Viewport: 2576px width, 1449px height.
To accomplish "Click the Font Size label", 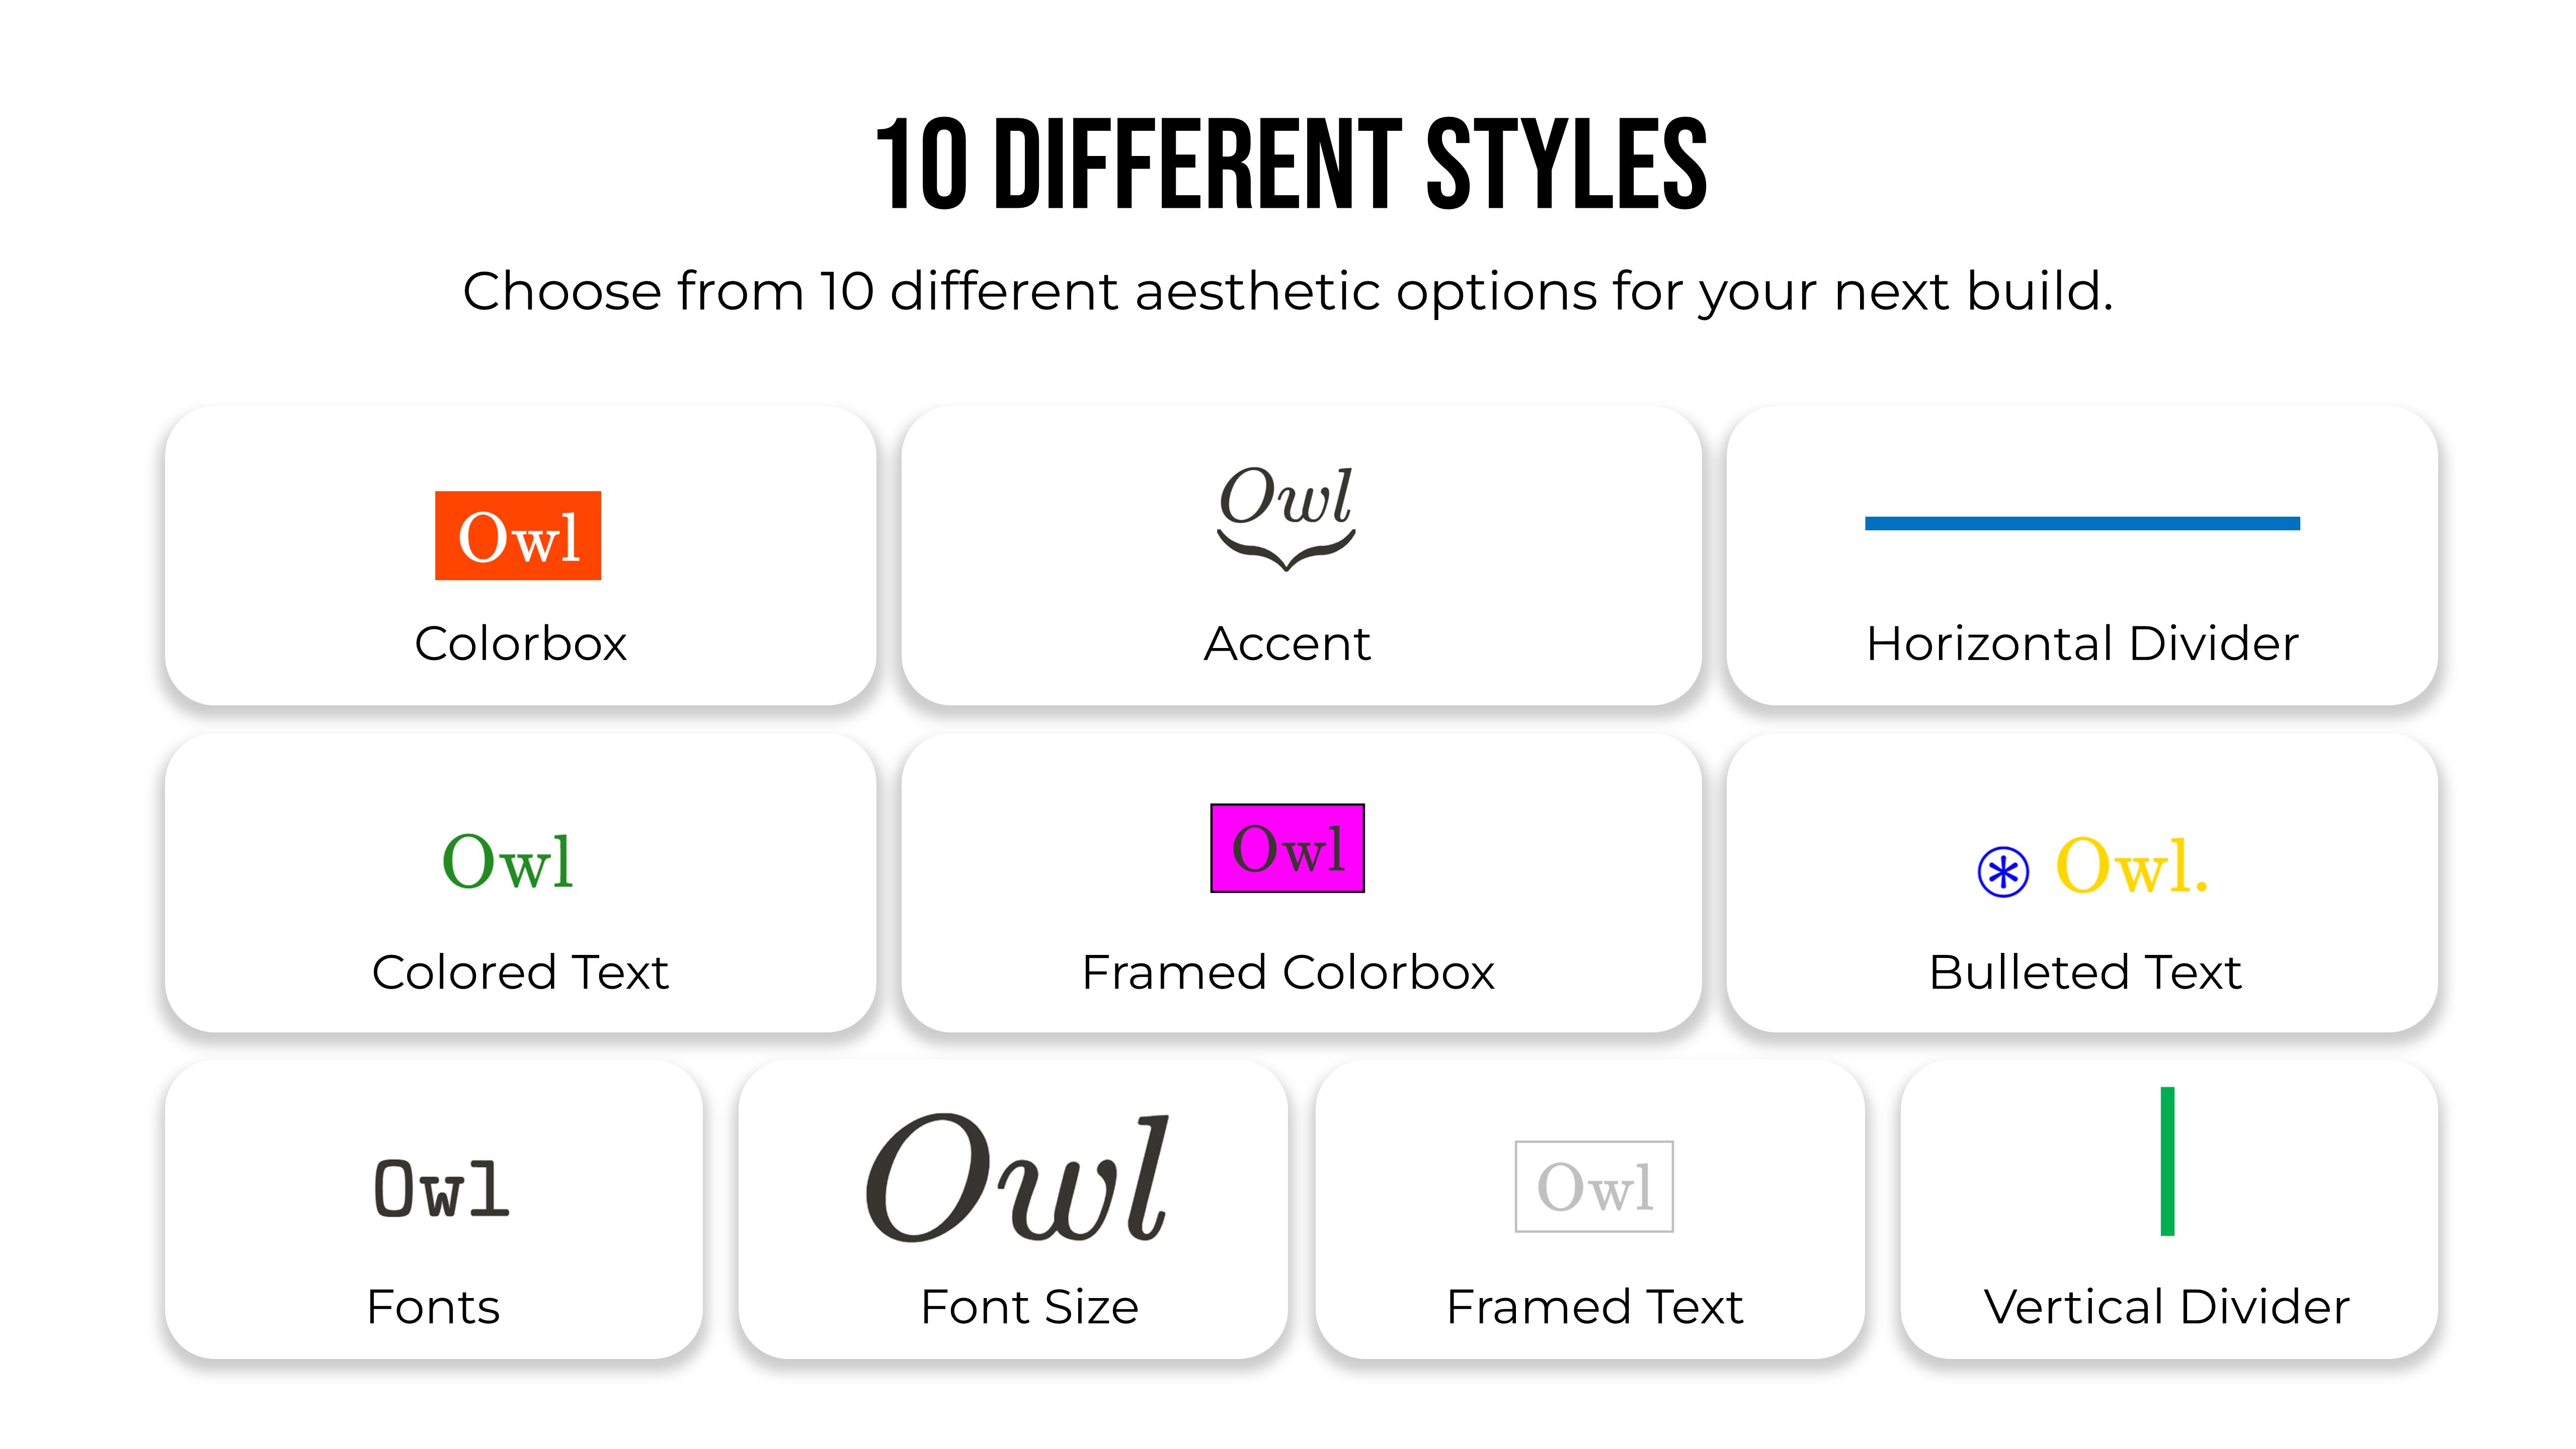I will pyautogui.click(x=1029, y=1307).
